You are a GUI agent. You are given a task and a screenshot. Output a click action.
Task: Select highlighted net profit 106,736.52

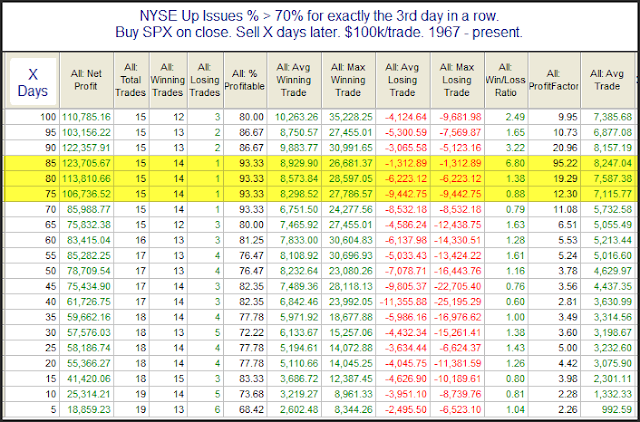[86, 194]
